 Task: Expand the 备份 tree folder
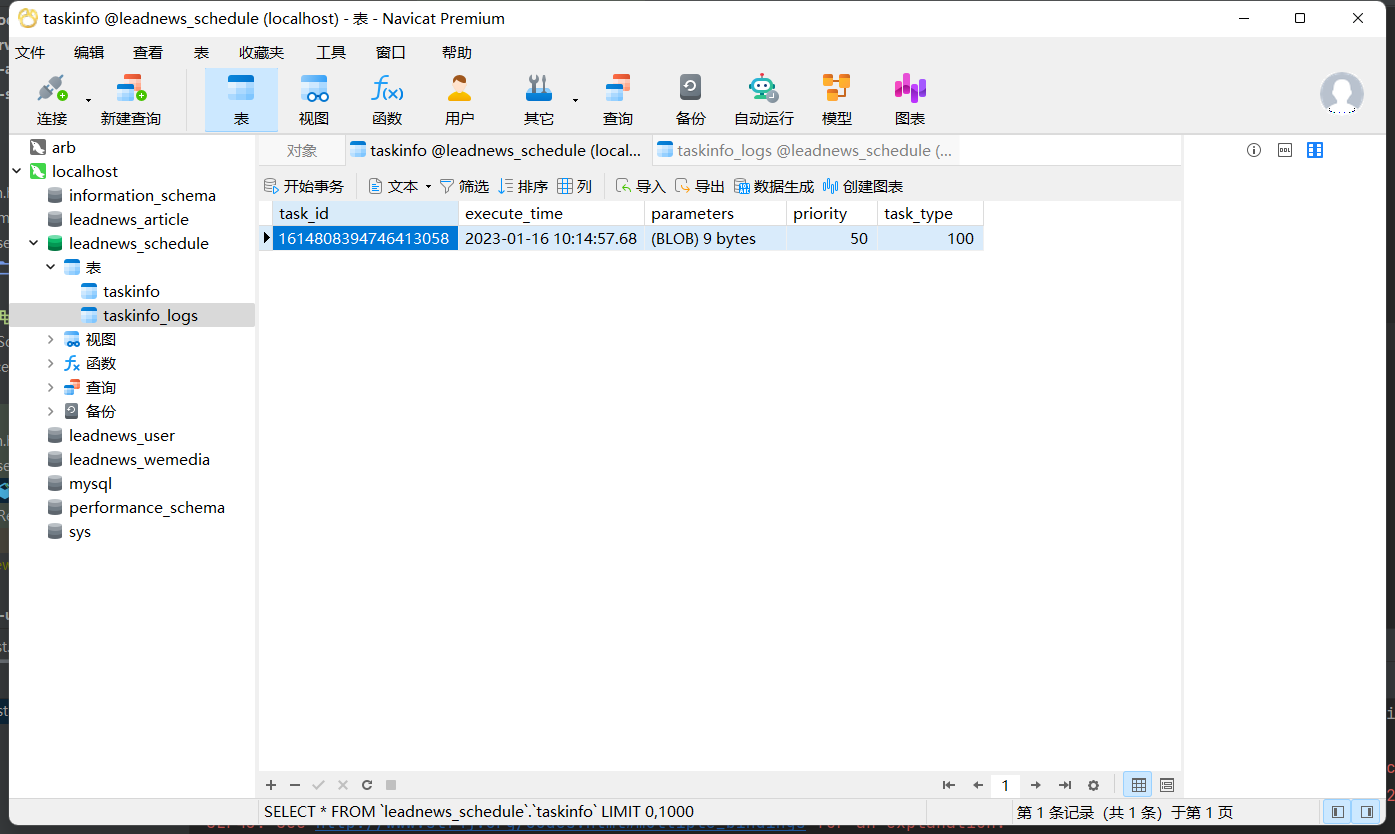point(51,411)
